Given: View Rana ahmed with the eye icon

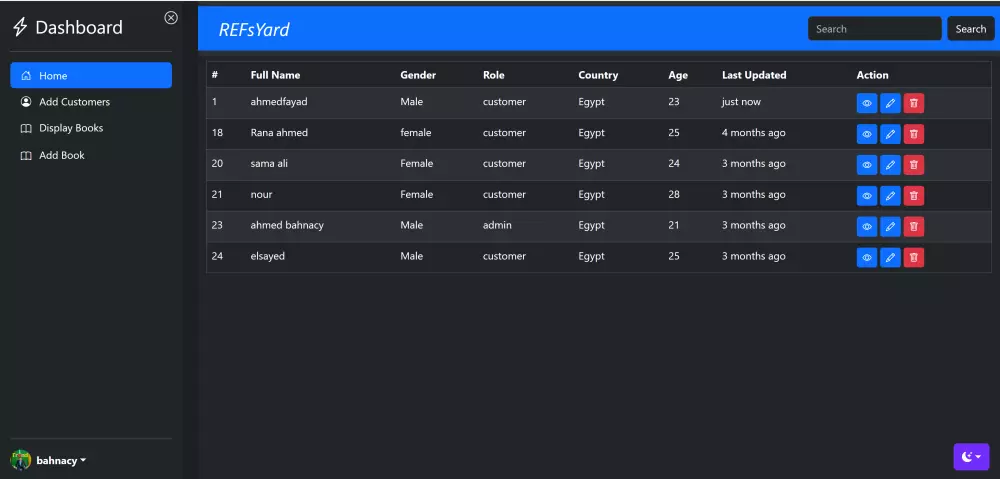Looking at the screenshot, I should pyautogui.click(x=867, y=134).
